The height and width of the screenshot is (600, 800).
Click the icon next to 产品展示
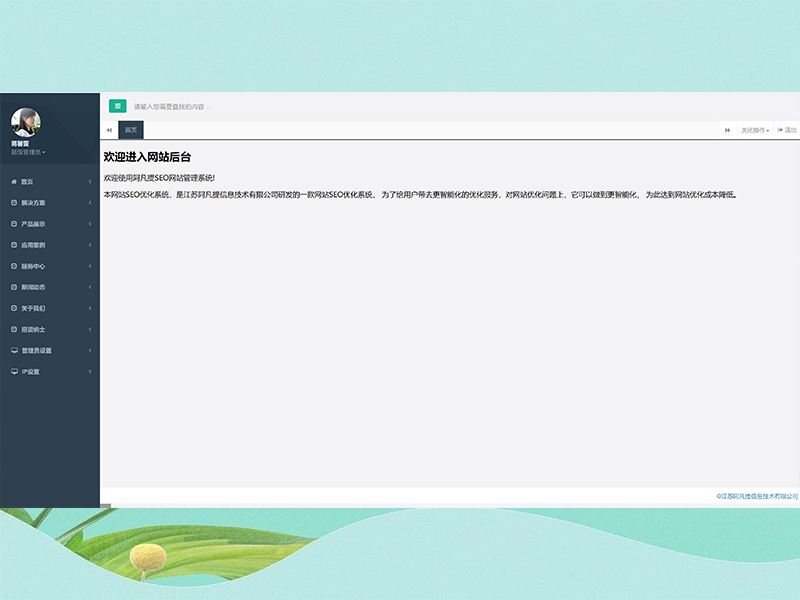click(13, 224)
